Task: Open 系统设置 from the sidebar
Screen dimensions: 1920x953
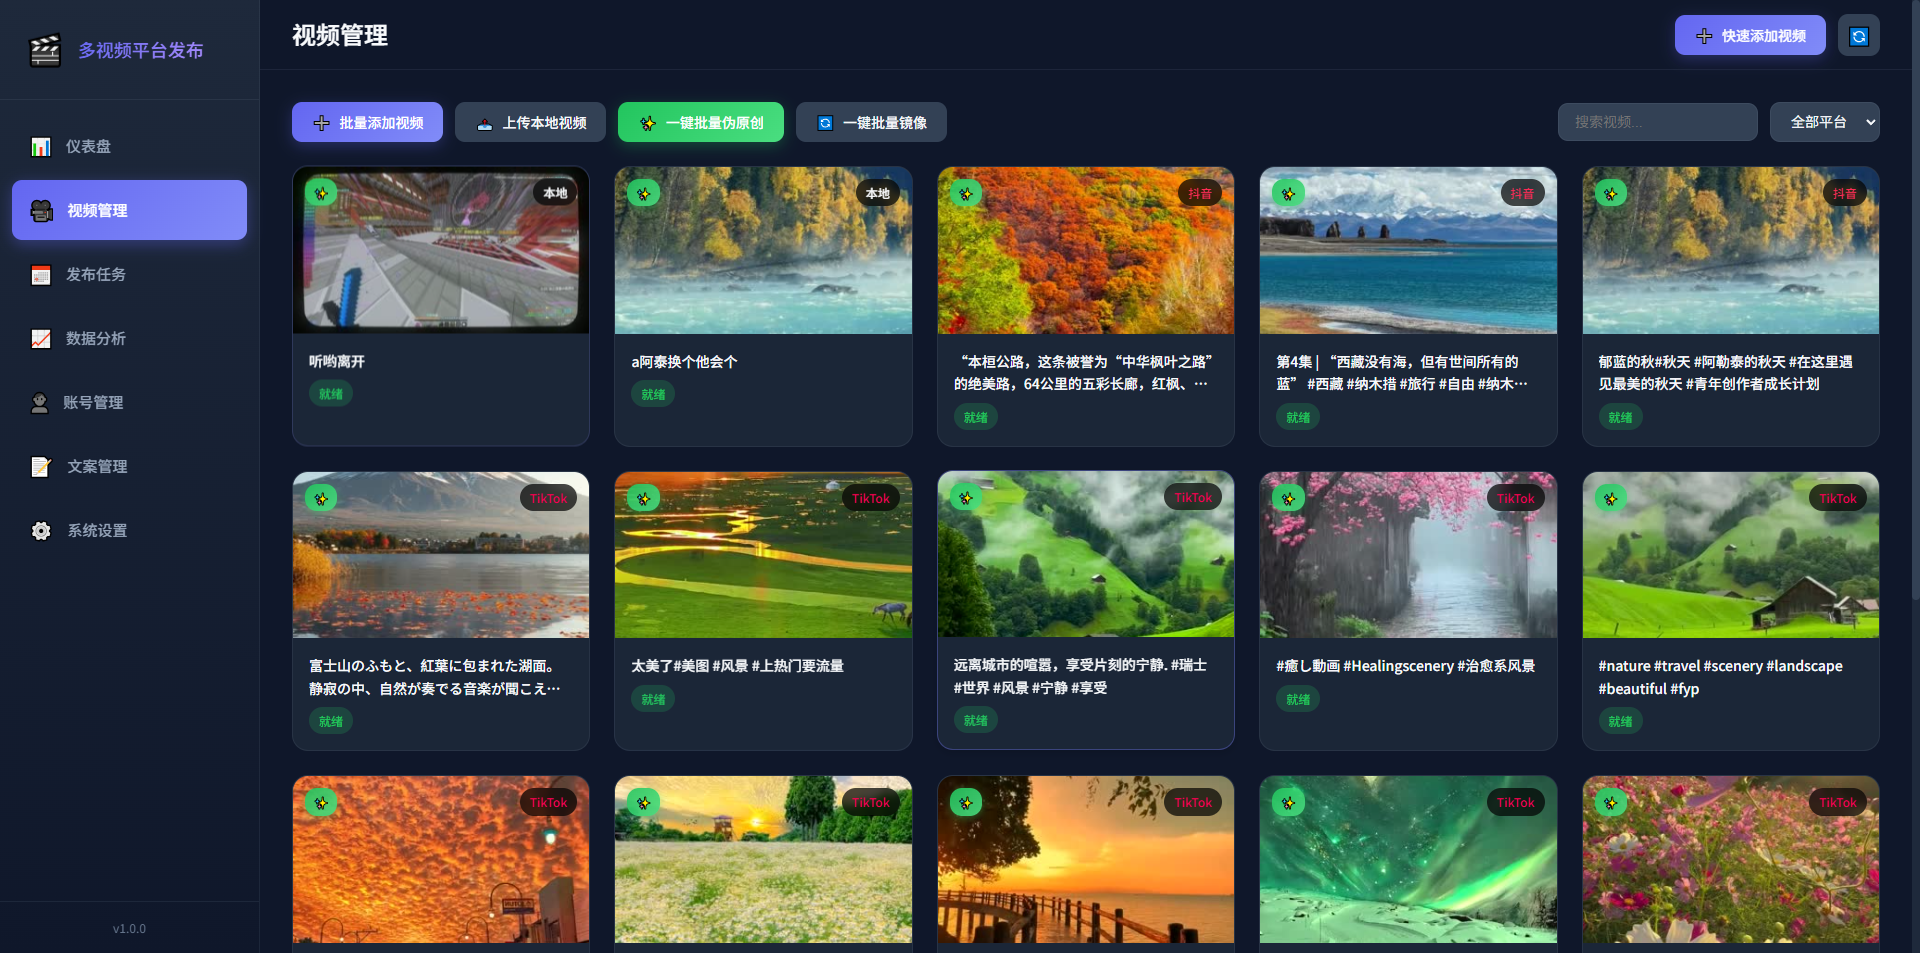Action: click(x=96, y=531)
